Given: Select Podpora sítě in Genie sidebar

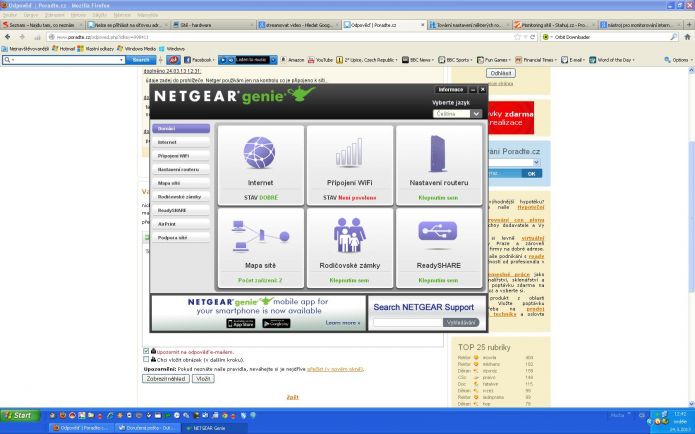Looking at the screenshot, I should pyautogui.click(x=181, y=238).
